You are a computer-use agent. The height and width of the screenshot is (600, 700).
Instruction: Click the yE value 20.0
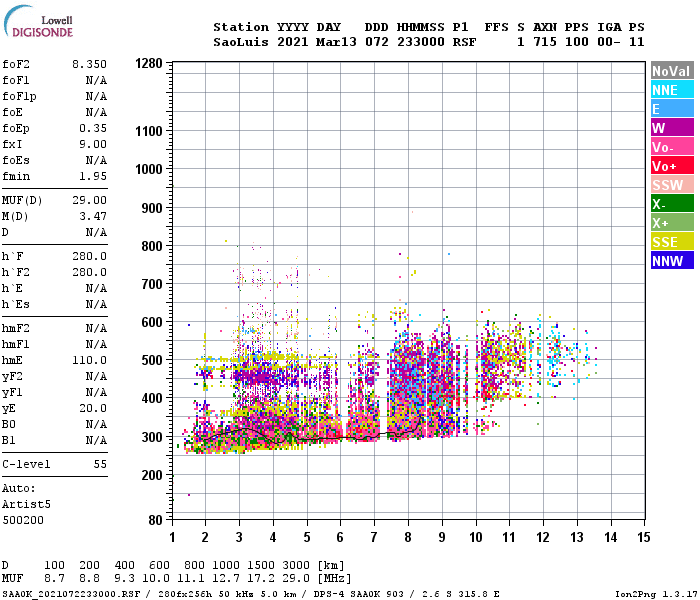click(x=93, y=408)
